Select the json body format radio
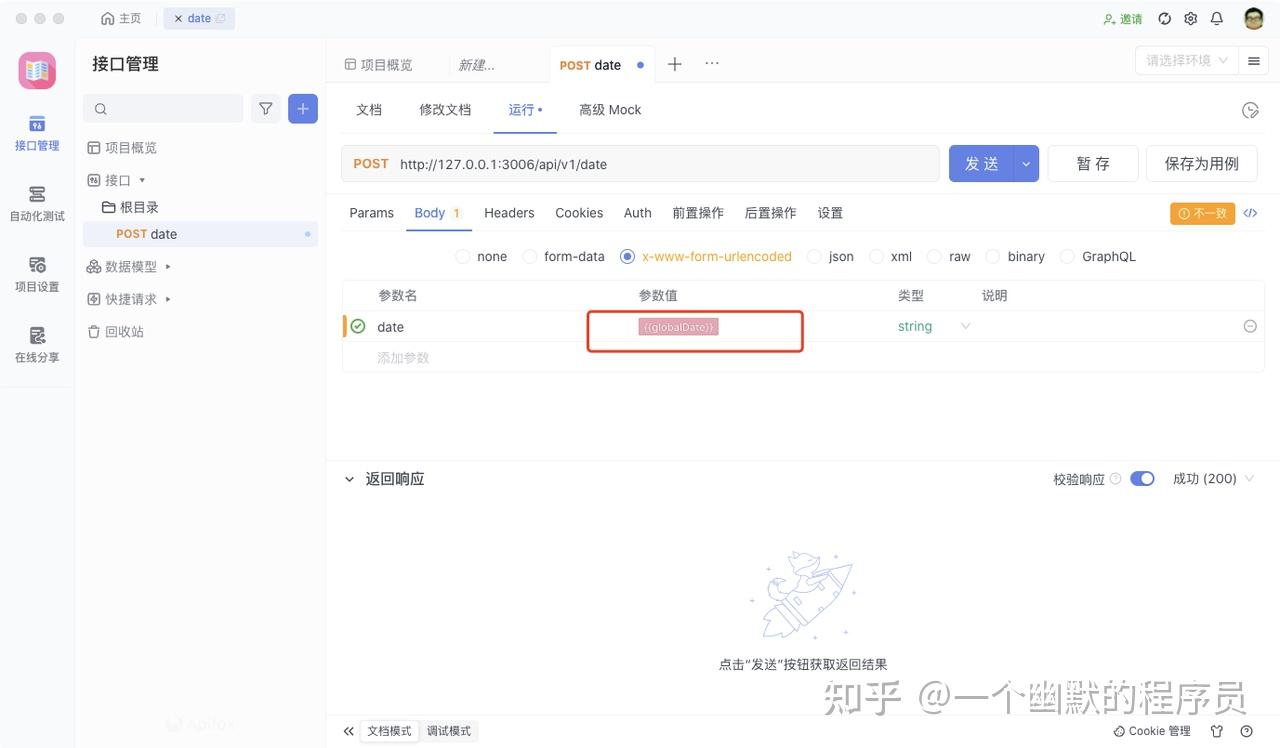 click(814, 256)
